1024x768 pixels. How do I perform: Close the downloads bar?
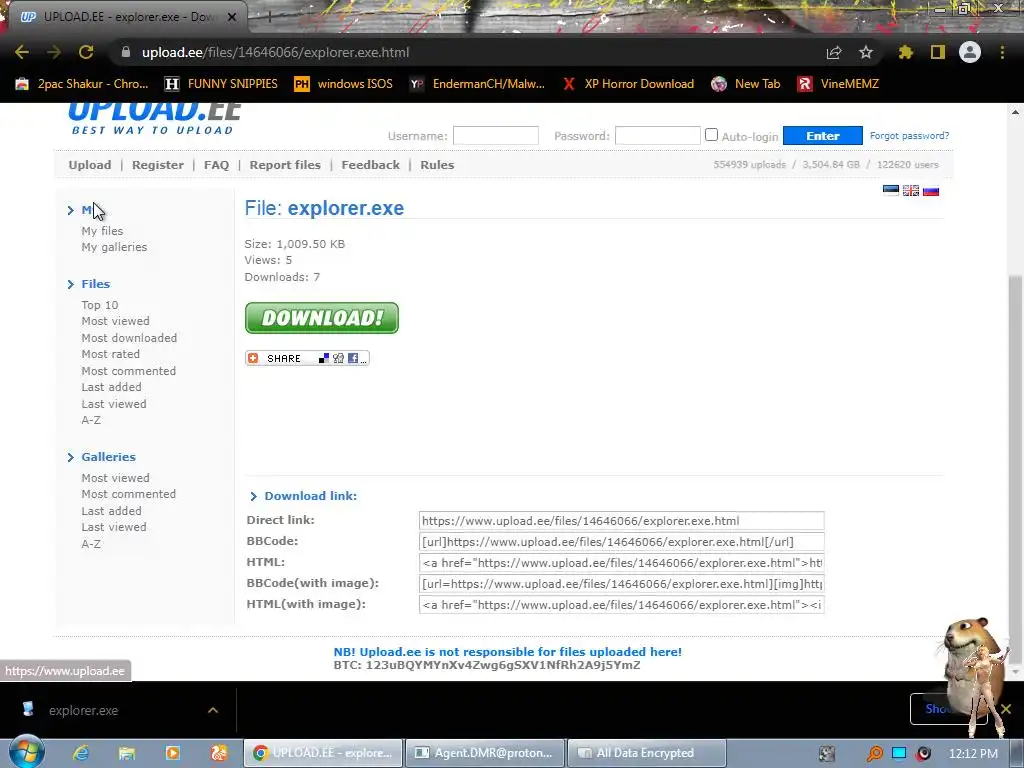click(x=1006, y=709)
